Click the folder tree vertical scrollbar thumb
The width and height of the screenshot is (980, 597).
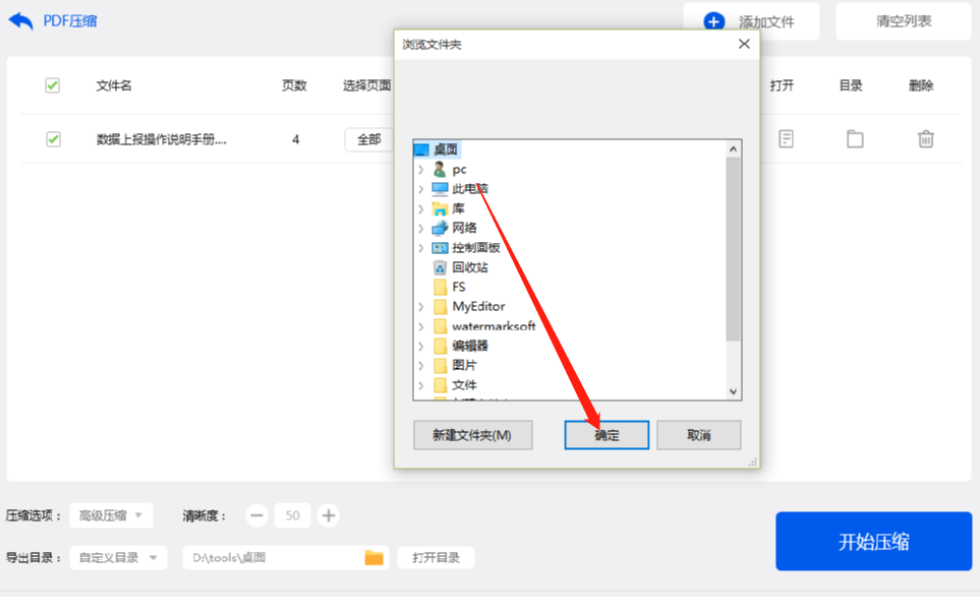click(733, 249)
